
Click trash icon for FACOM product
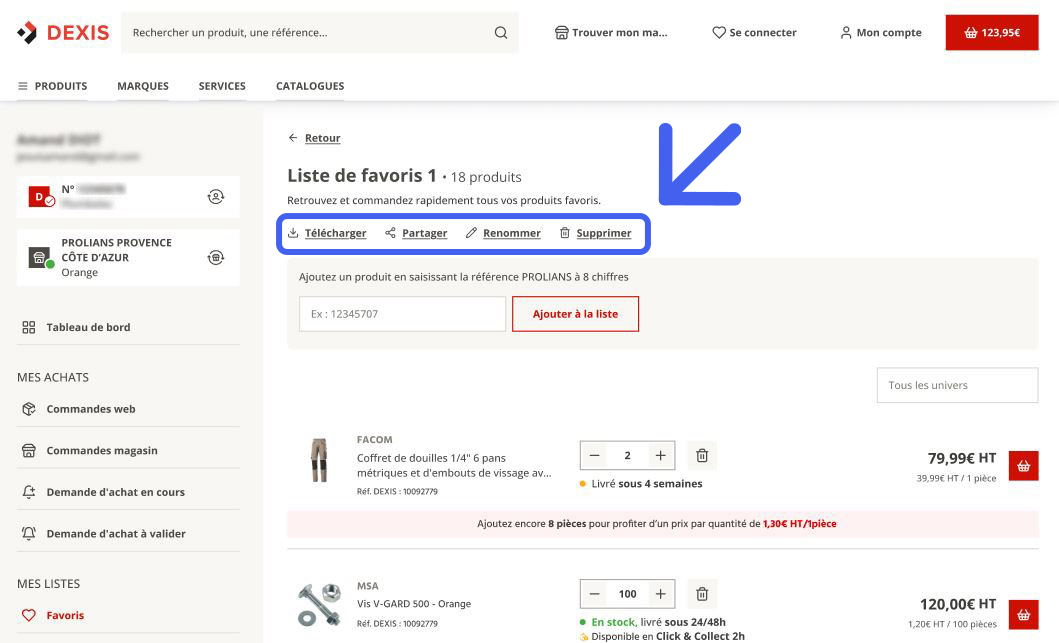coord(702,455)
